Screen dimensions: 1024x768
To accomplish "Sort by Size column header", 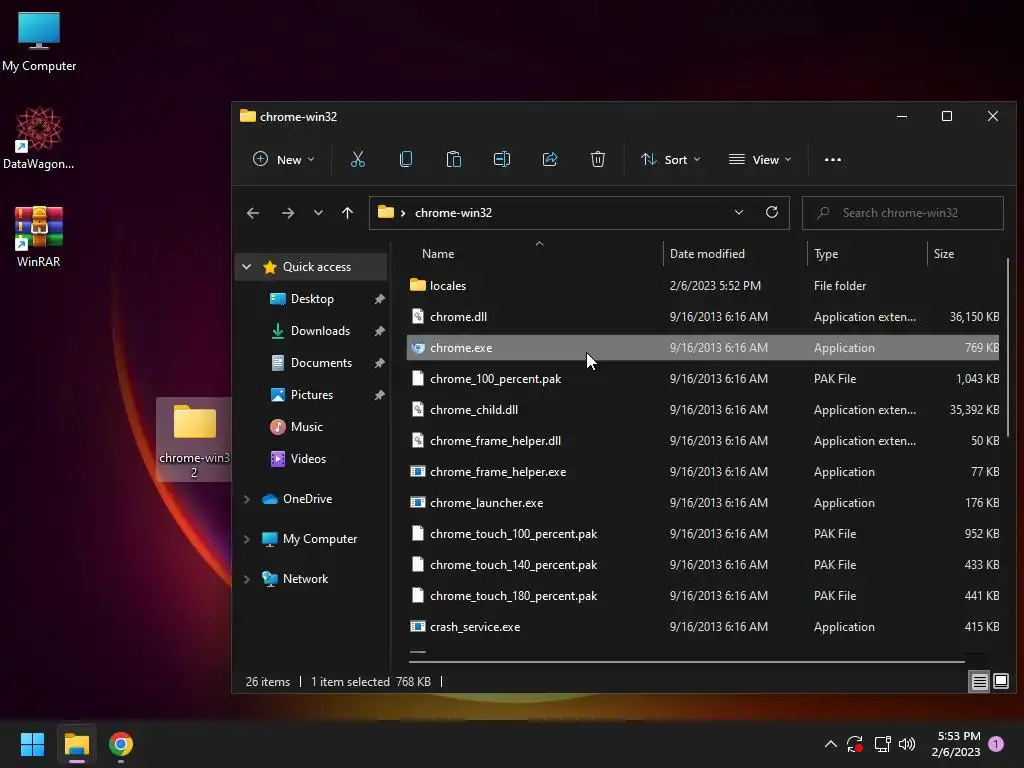I will [944, 253].
